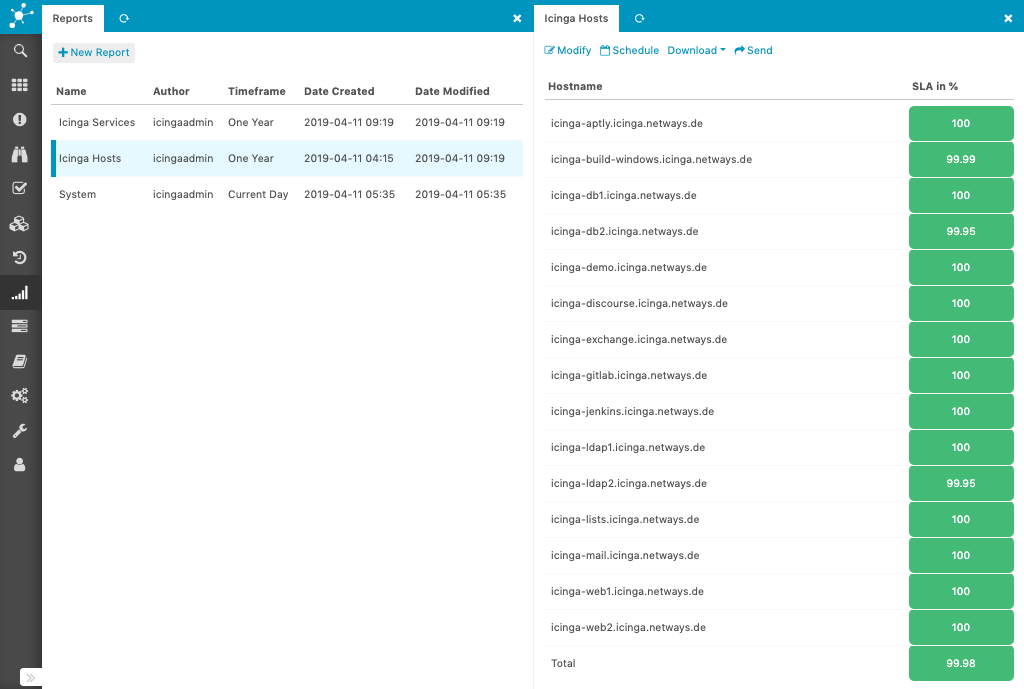Viewport: 1024px width, 689px height.
Task: Click icinga-ldap2.icinga.netways.de hostname
Action: [x=629, y=483]
